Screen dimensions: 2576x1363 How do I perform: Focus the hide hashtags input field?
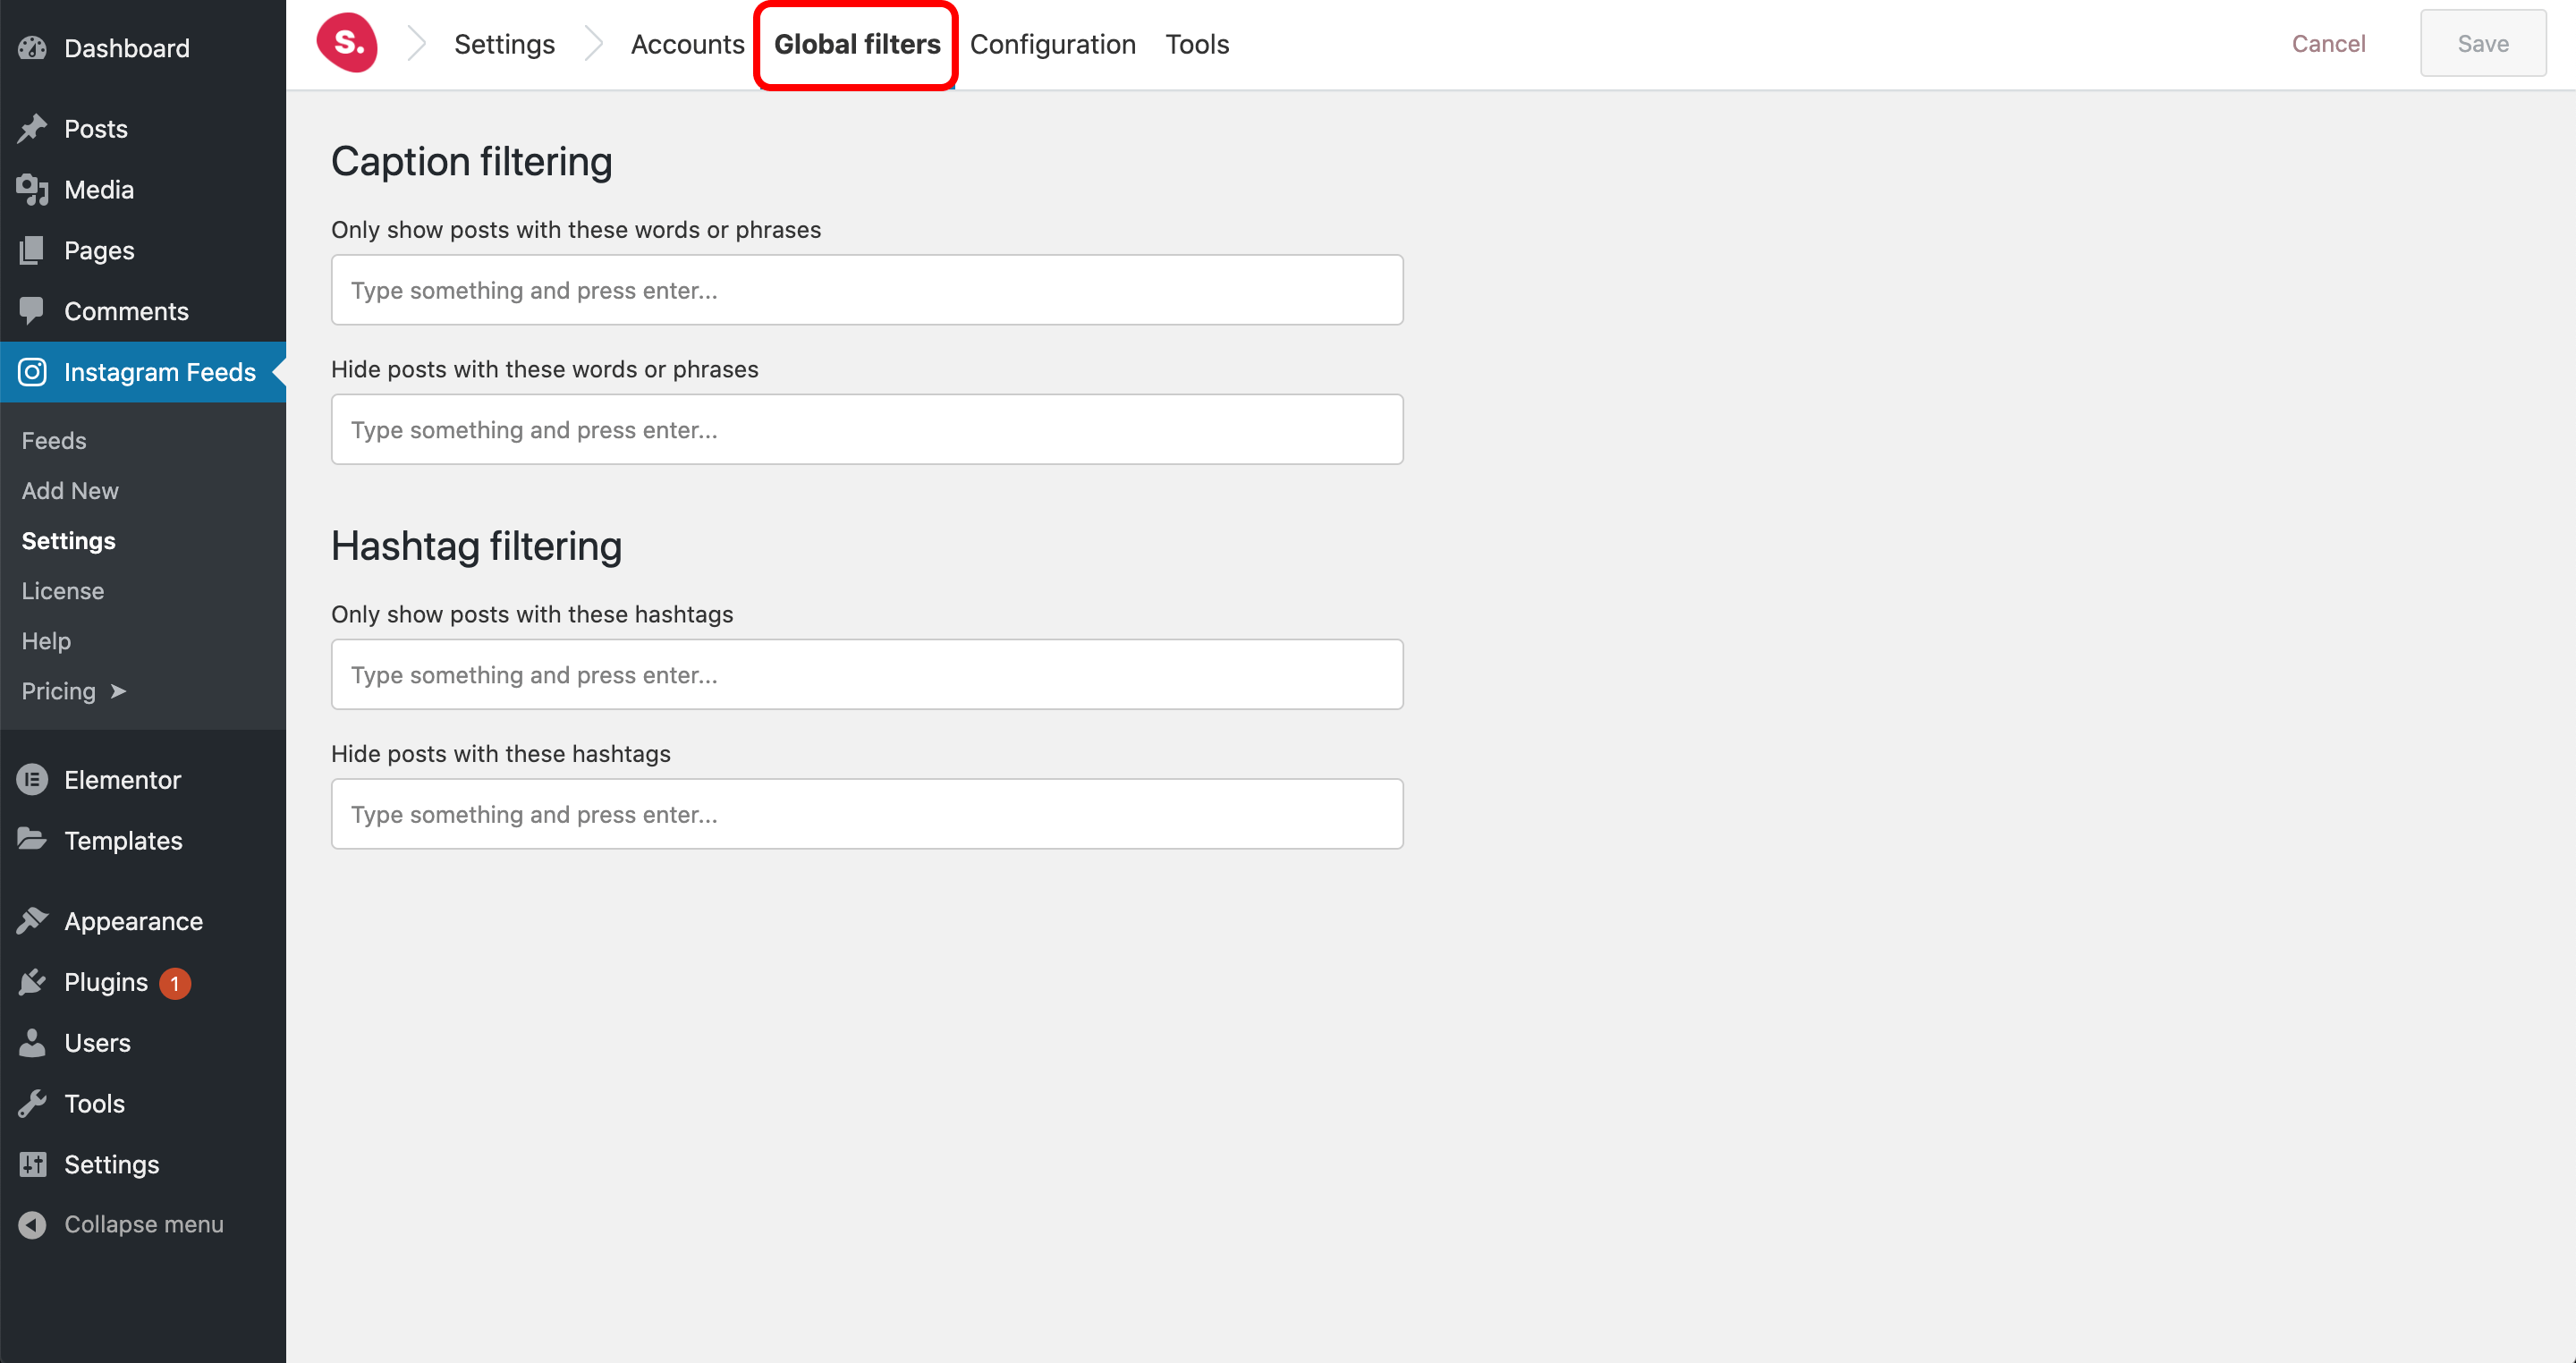pos(867,814)
